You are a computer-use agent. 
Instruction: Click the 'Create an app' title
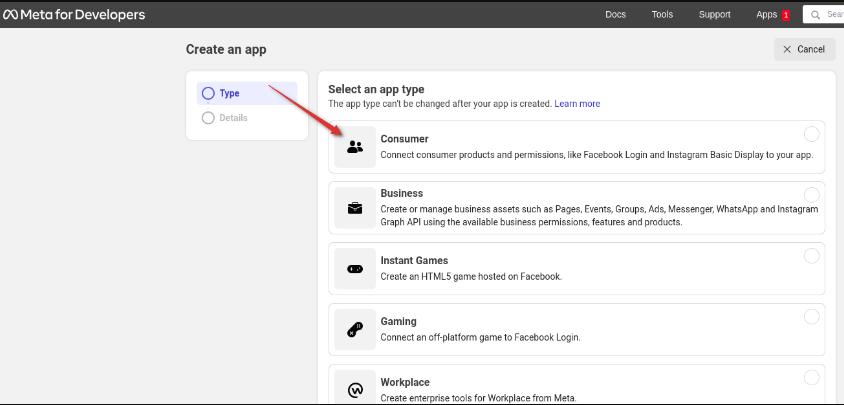[226, 50]
